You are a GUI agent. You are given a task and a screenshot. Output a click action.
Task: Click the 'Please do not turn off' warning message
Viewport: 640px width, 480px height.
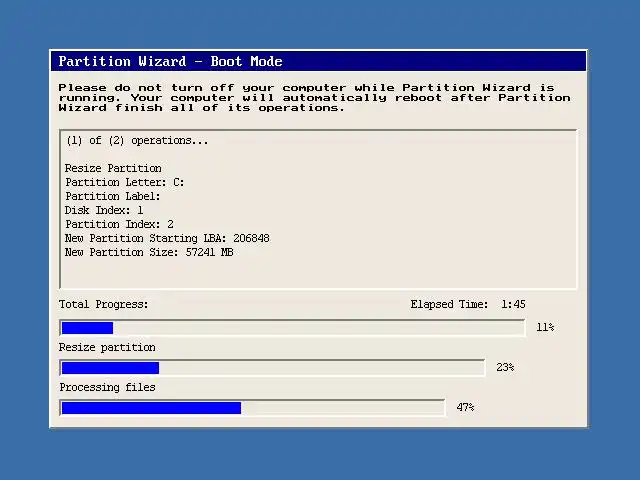314,98
